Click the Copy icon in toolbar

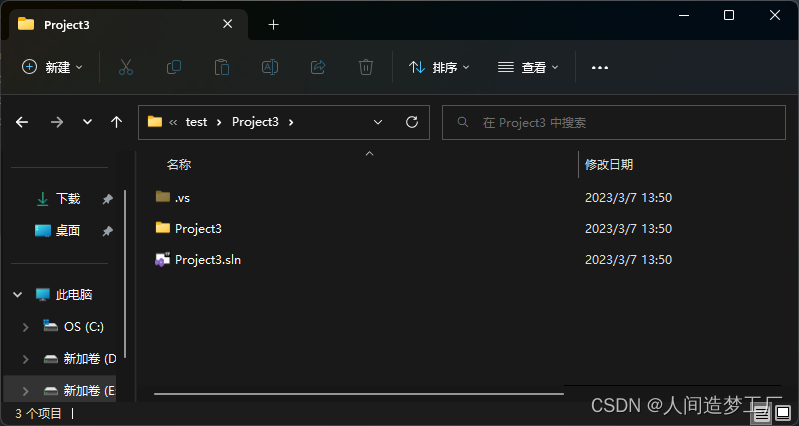[x=174, y=67]
